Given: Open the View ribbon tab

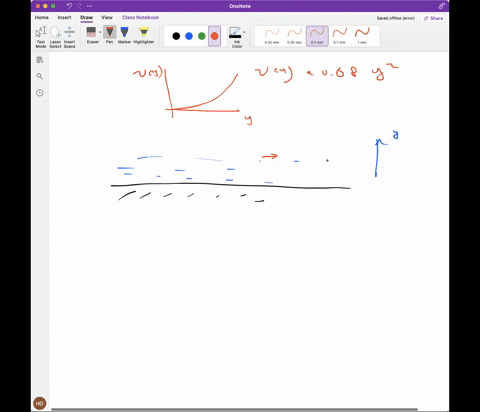Looking at the screenshot, I should tap(107, 17).
